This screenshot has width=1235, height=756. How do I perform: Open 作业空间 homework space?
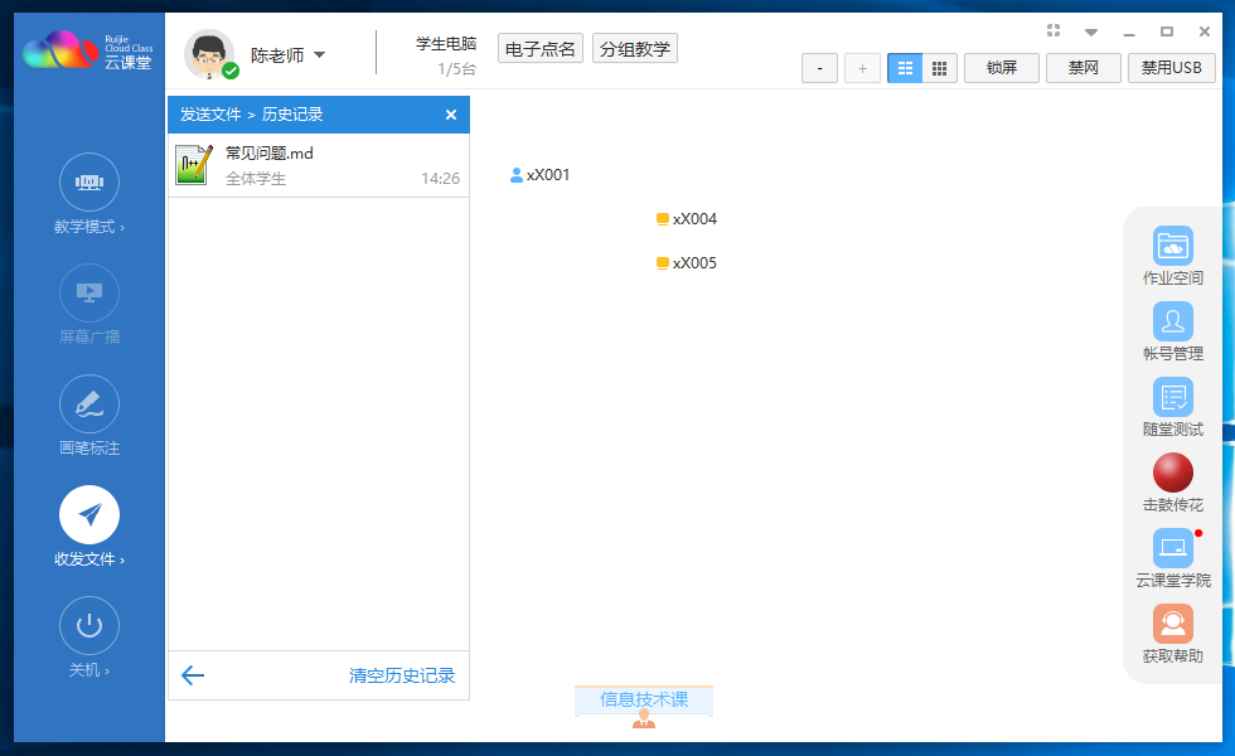pos(1173,246)
